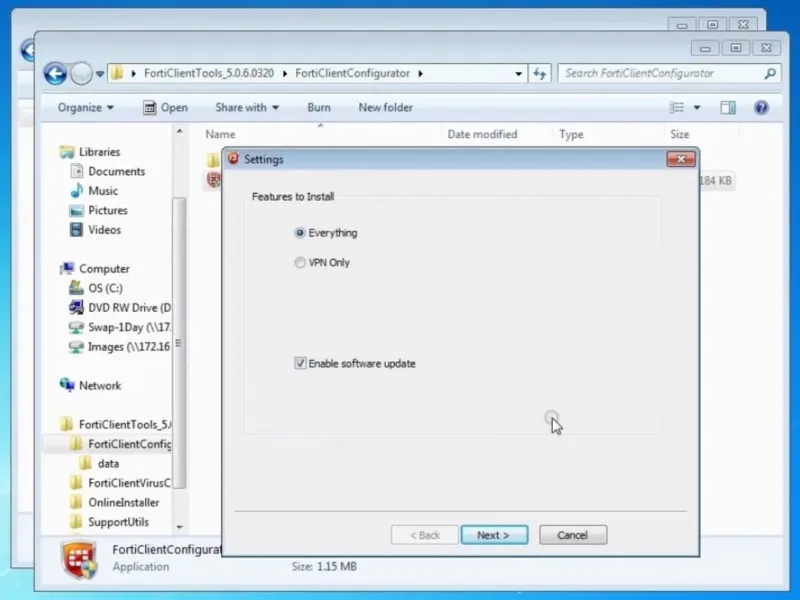Open the data folder in tree
The image size is (800, 600).
tap(108, 463)
